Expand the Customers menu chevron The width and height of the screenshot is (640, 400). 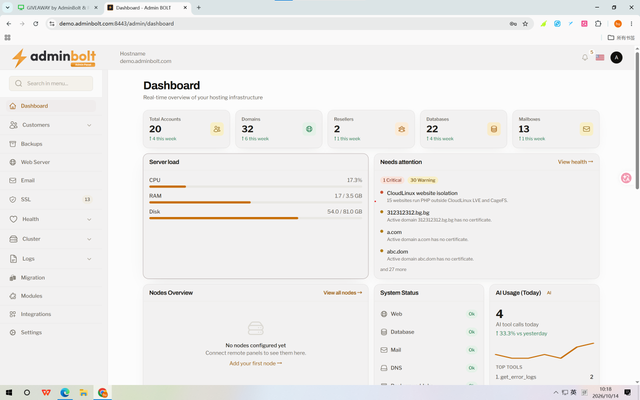89,125
